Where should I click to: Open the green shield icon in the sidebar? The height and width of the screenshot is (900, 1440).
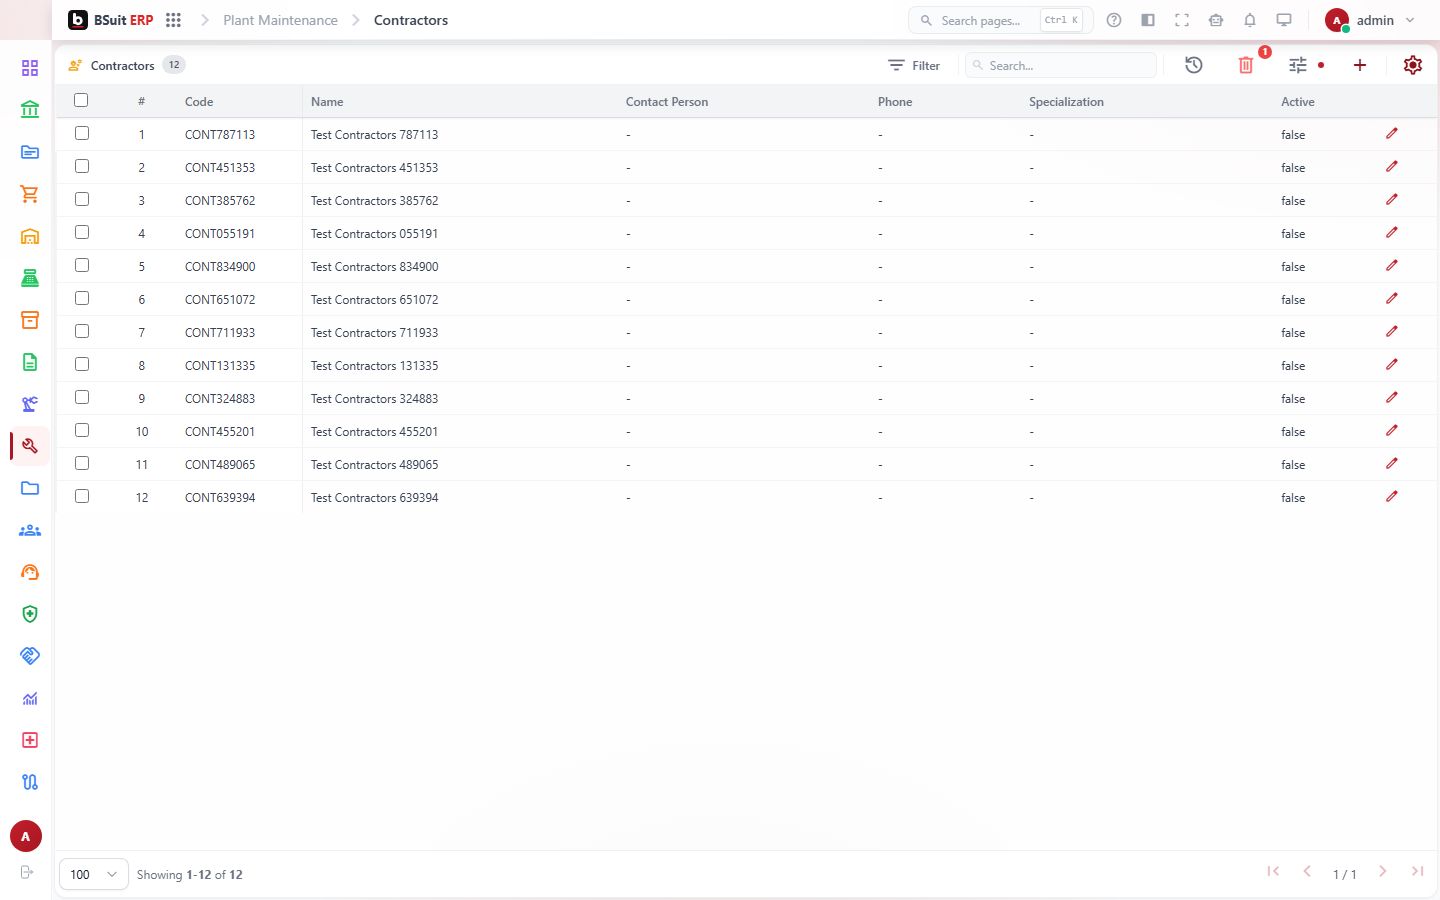coord(30,614)
